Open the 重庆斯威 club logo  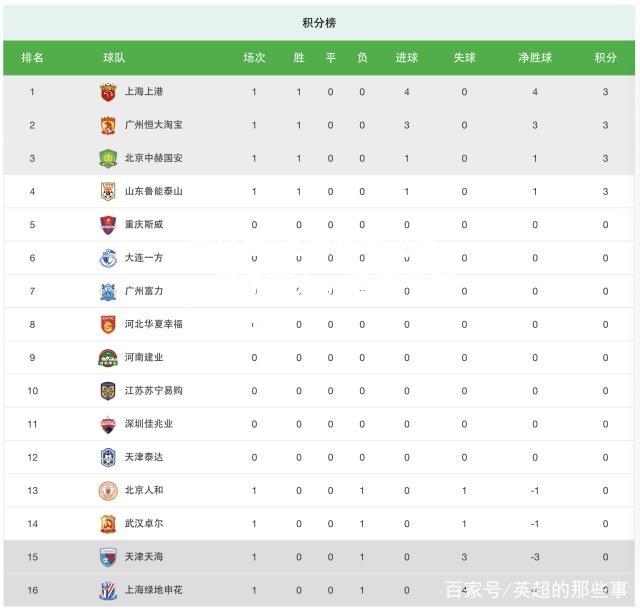pos(108,225)
